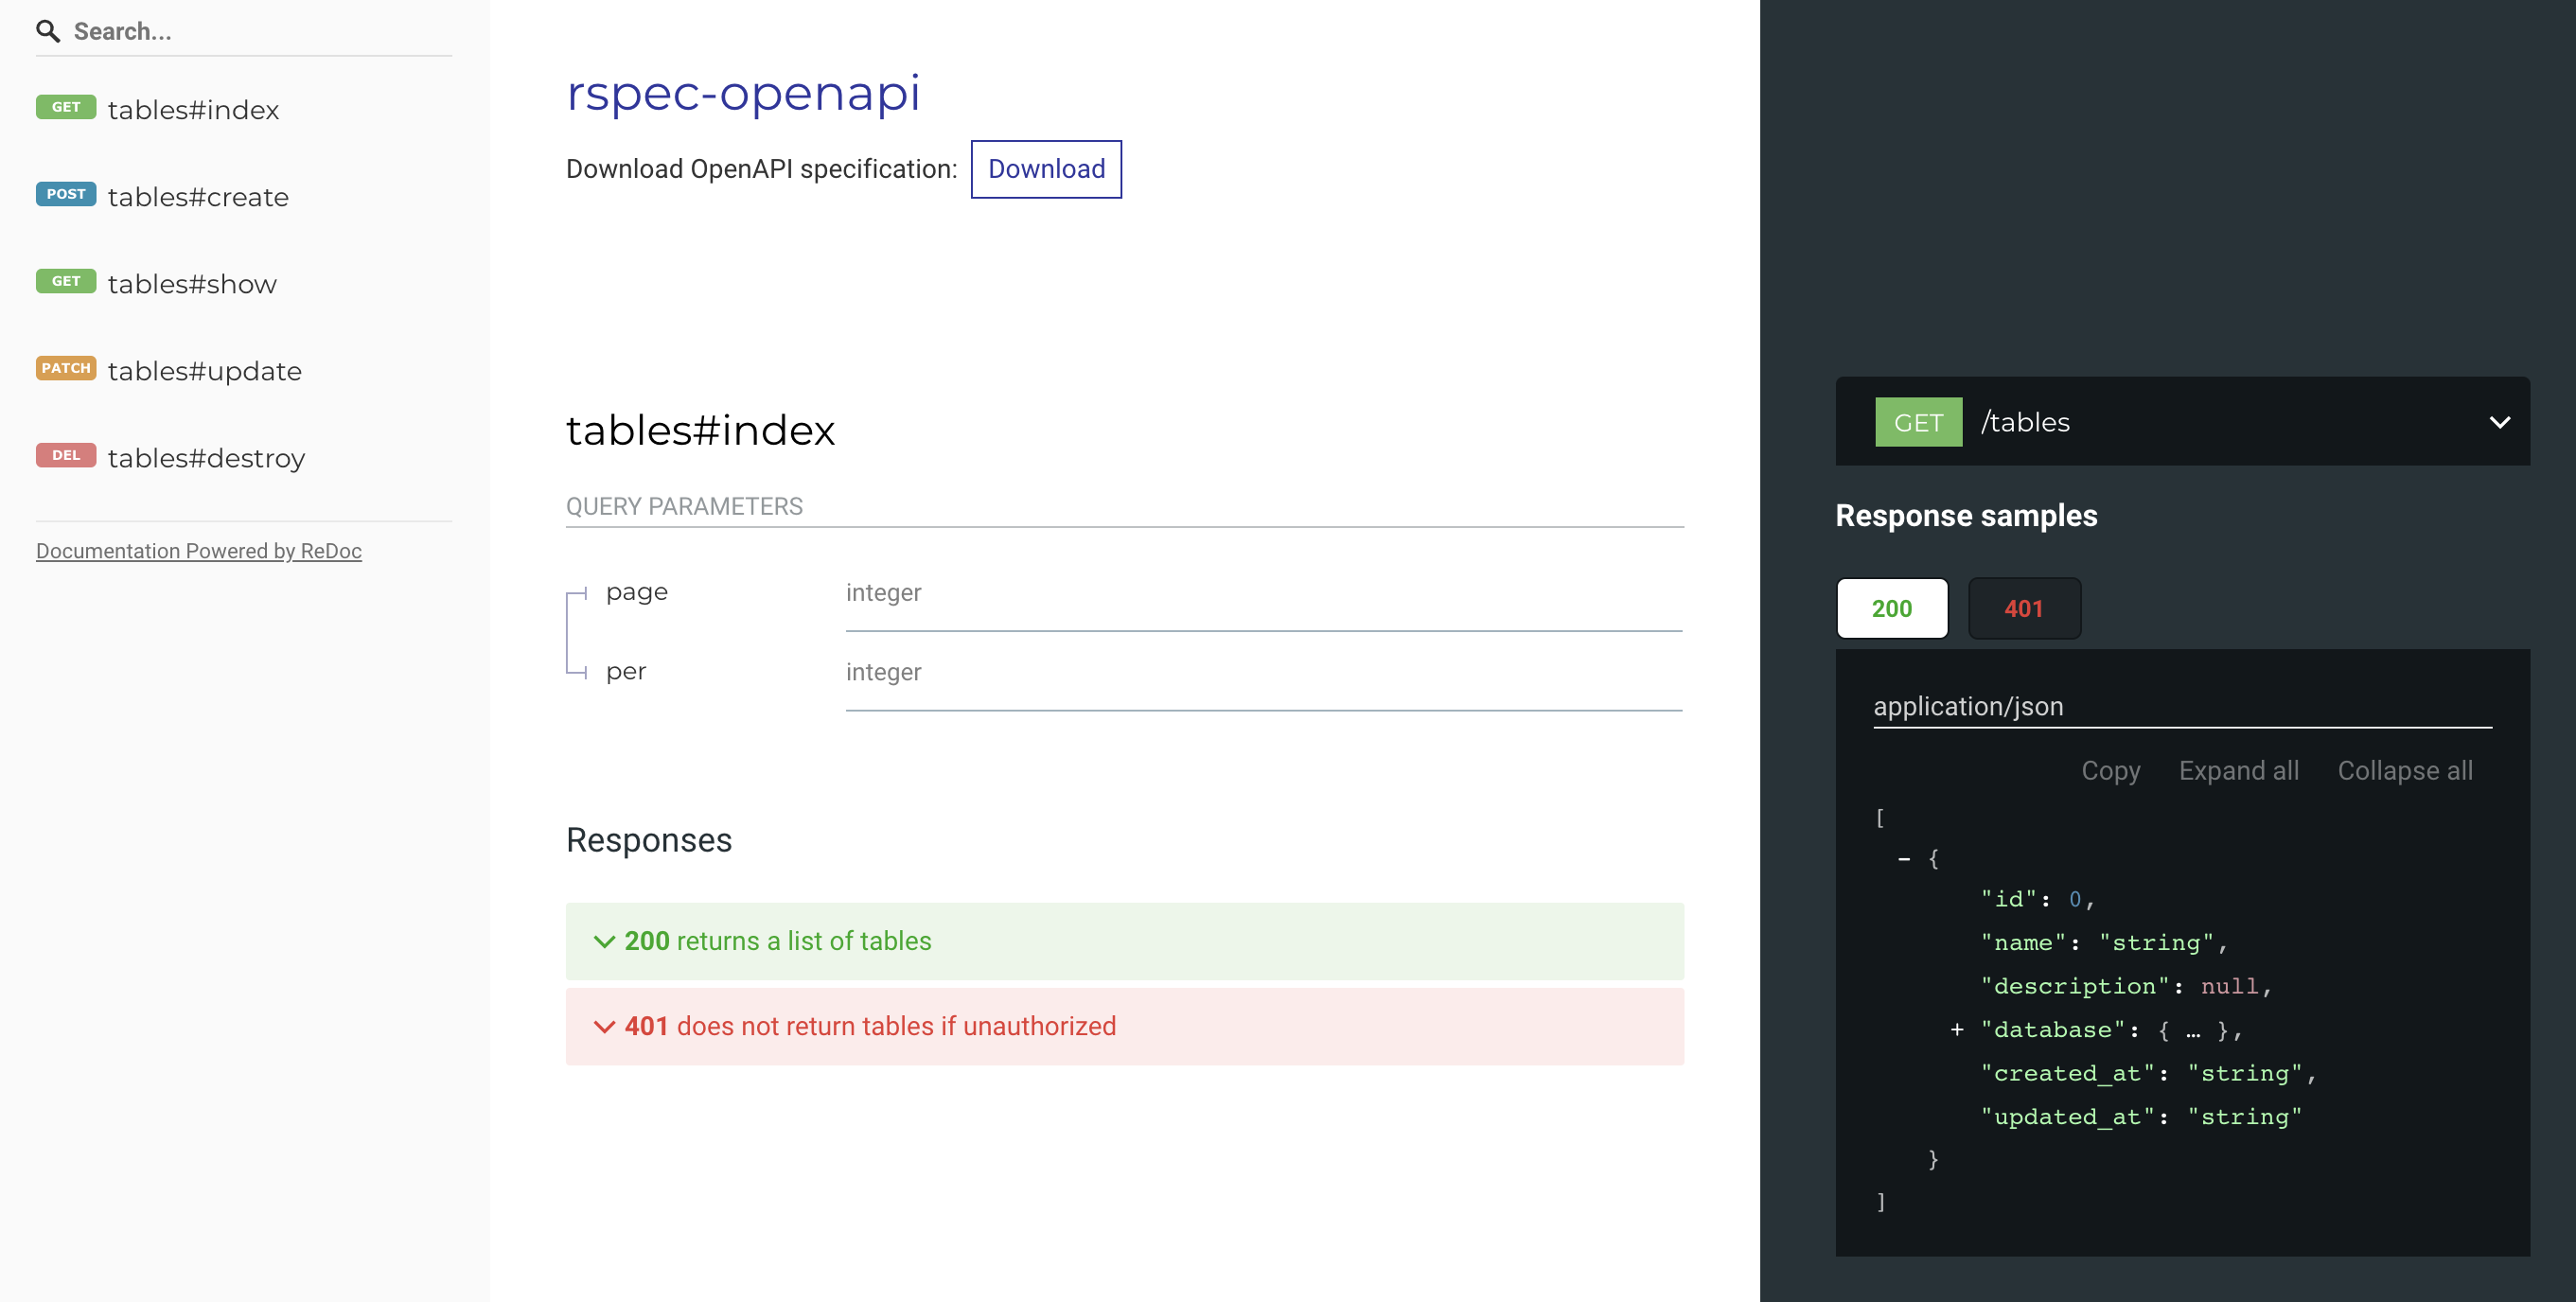This screenshot has height=1302, width=2576.
Task: Open the Documentation Powered by ReDoc link
Action: (199, 551)
